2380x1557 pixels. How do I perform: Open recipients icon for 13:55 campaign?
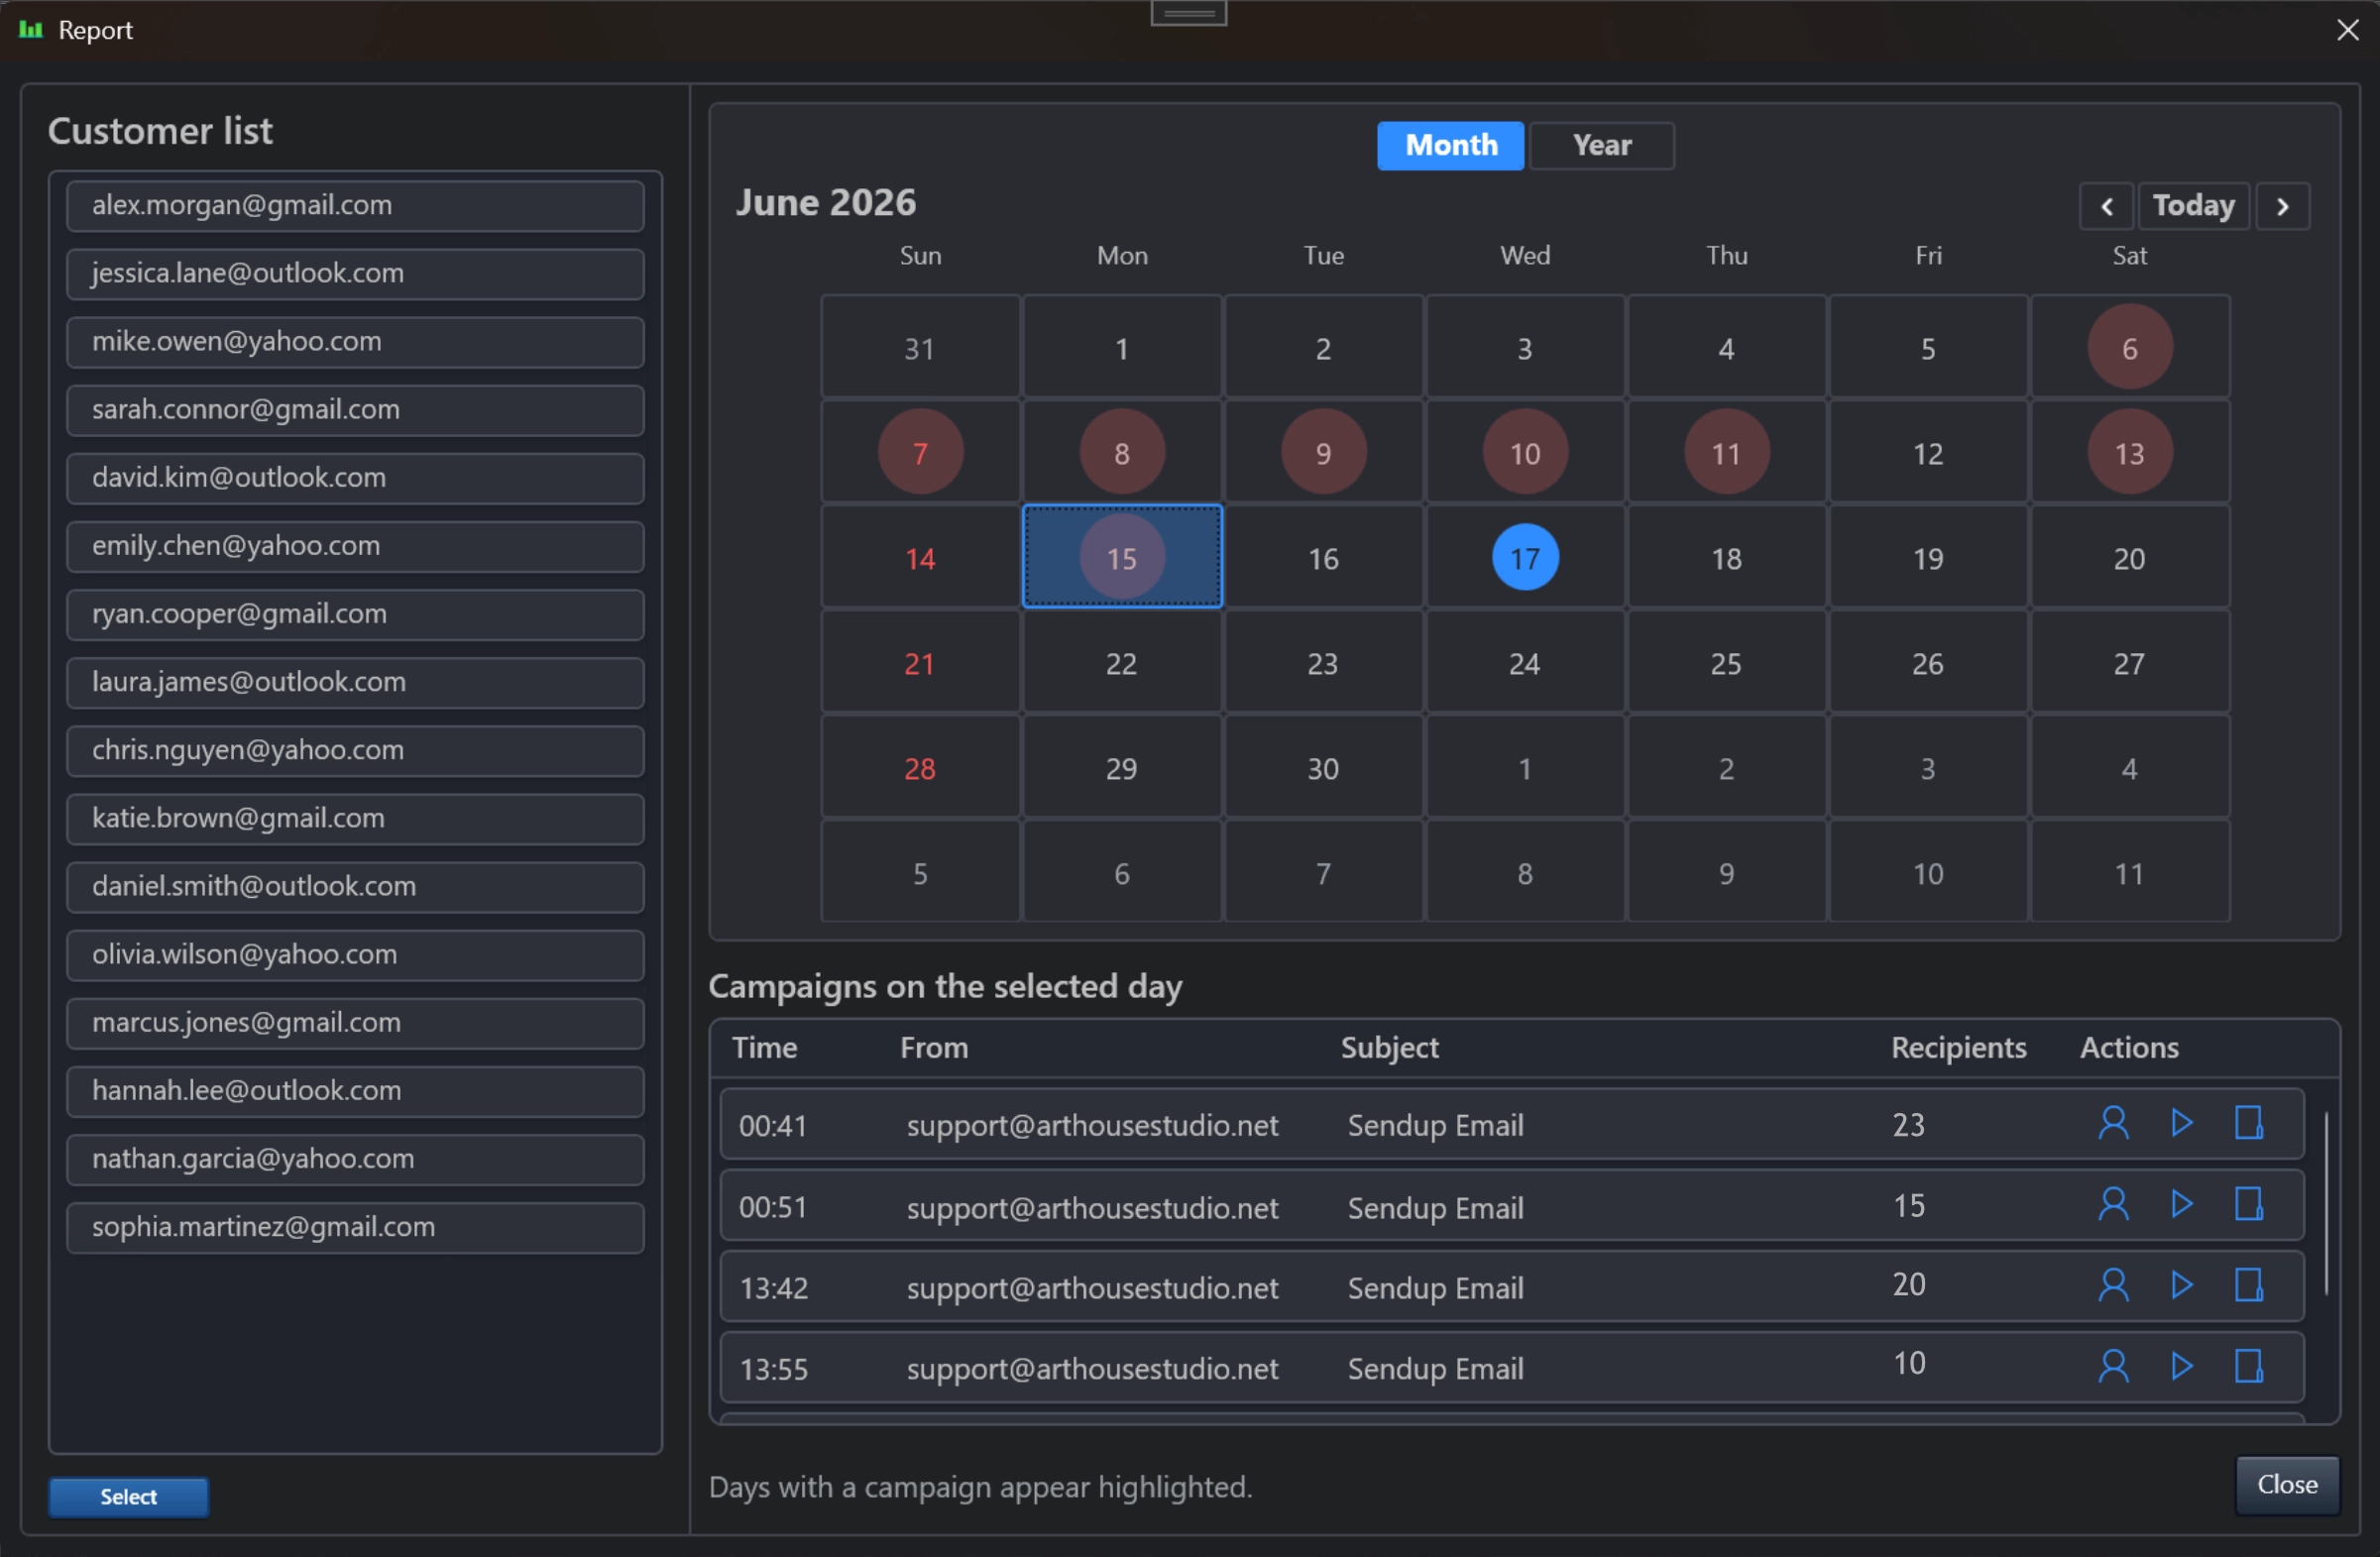(2112, 1366)
